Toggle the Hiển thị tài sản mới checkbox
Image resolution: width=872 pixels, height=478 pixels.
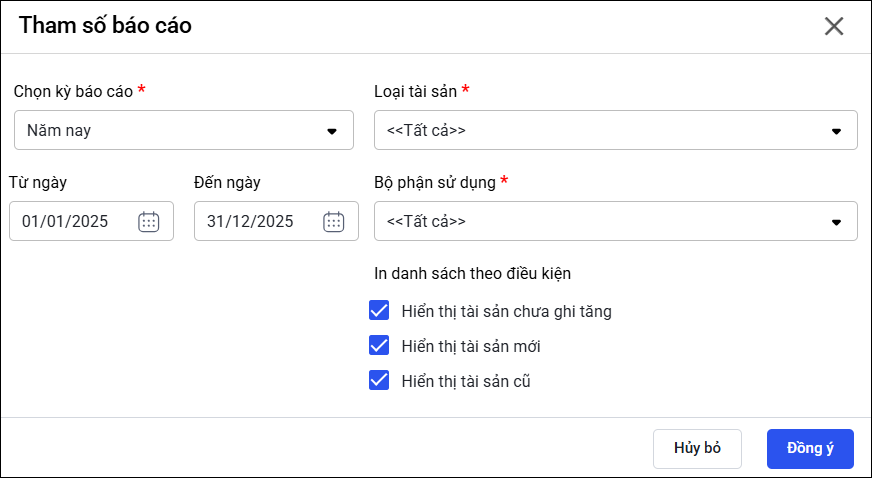pyautogui.click(x=379, y=345)
